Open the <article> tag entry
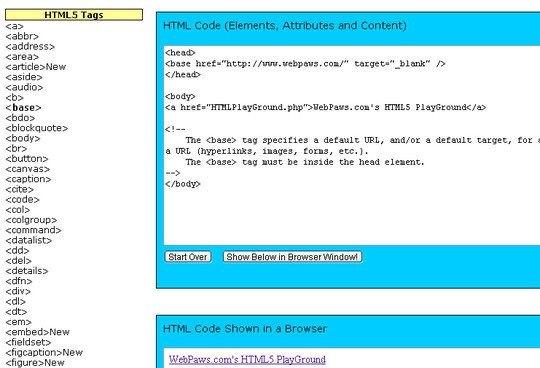Viewport: 540px width, 368px height. (35, 67)
